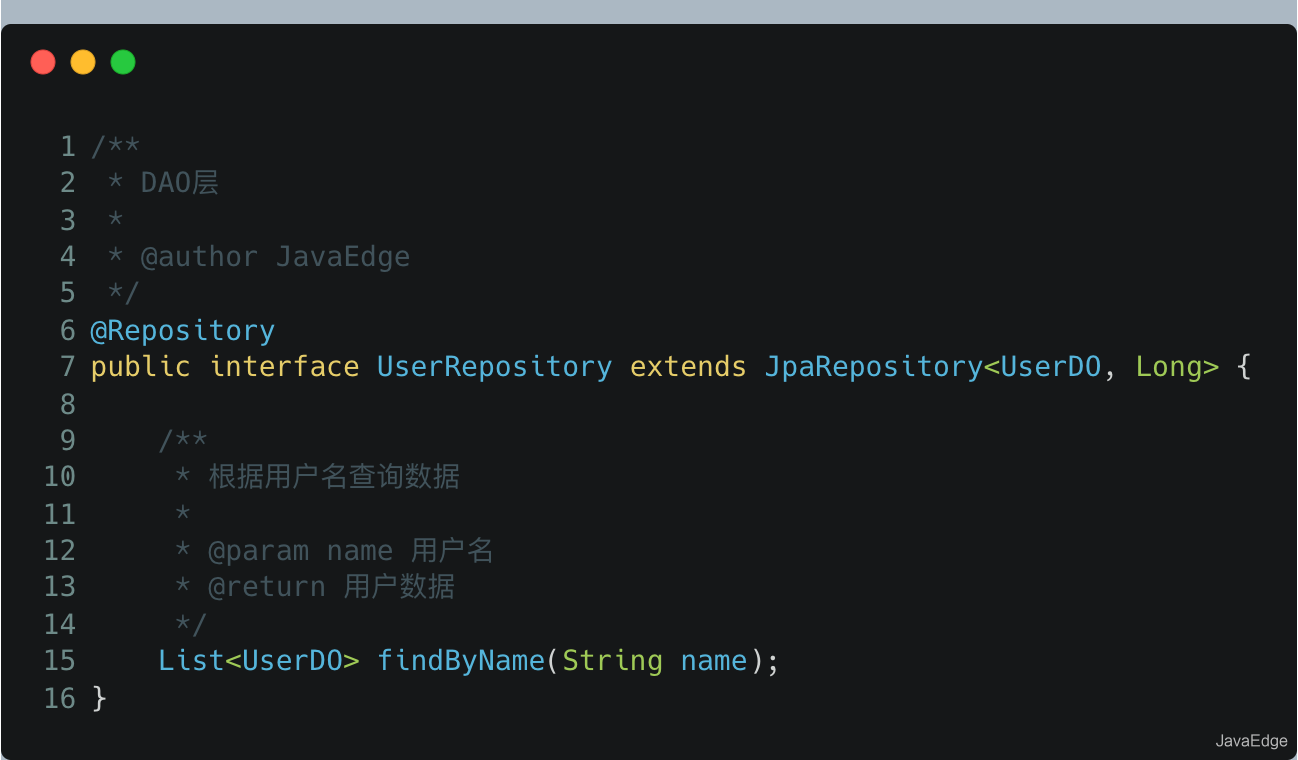Click the 'extends' keyword
The height and width of the screenshot is (760, 1298).
pyautogui.click(x=688, y=367)
